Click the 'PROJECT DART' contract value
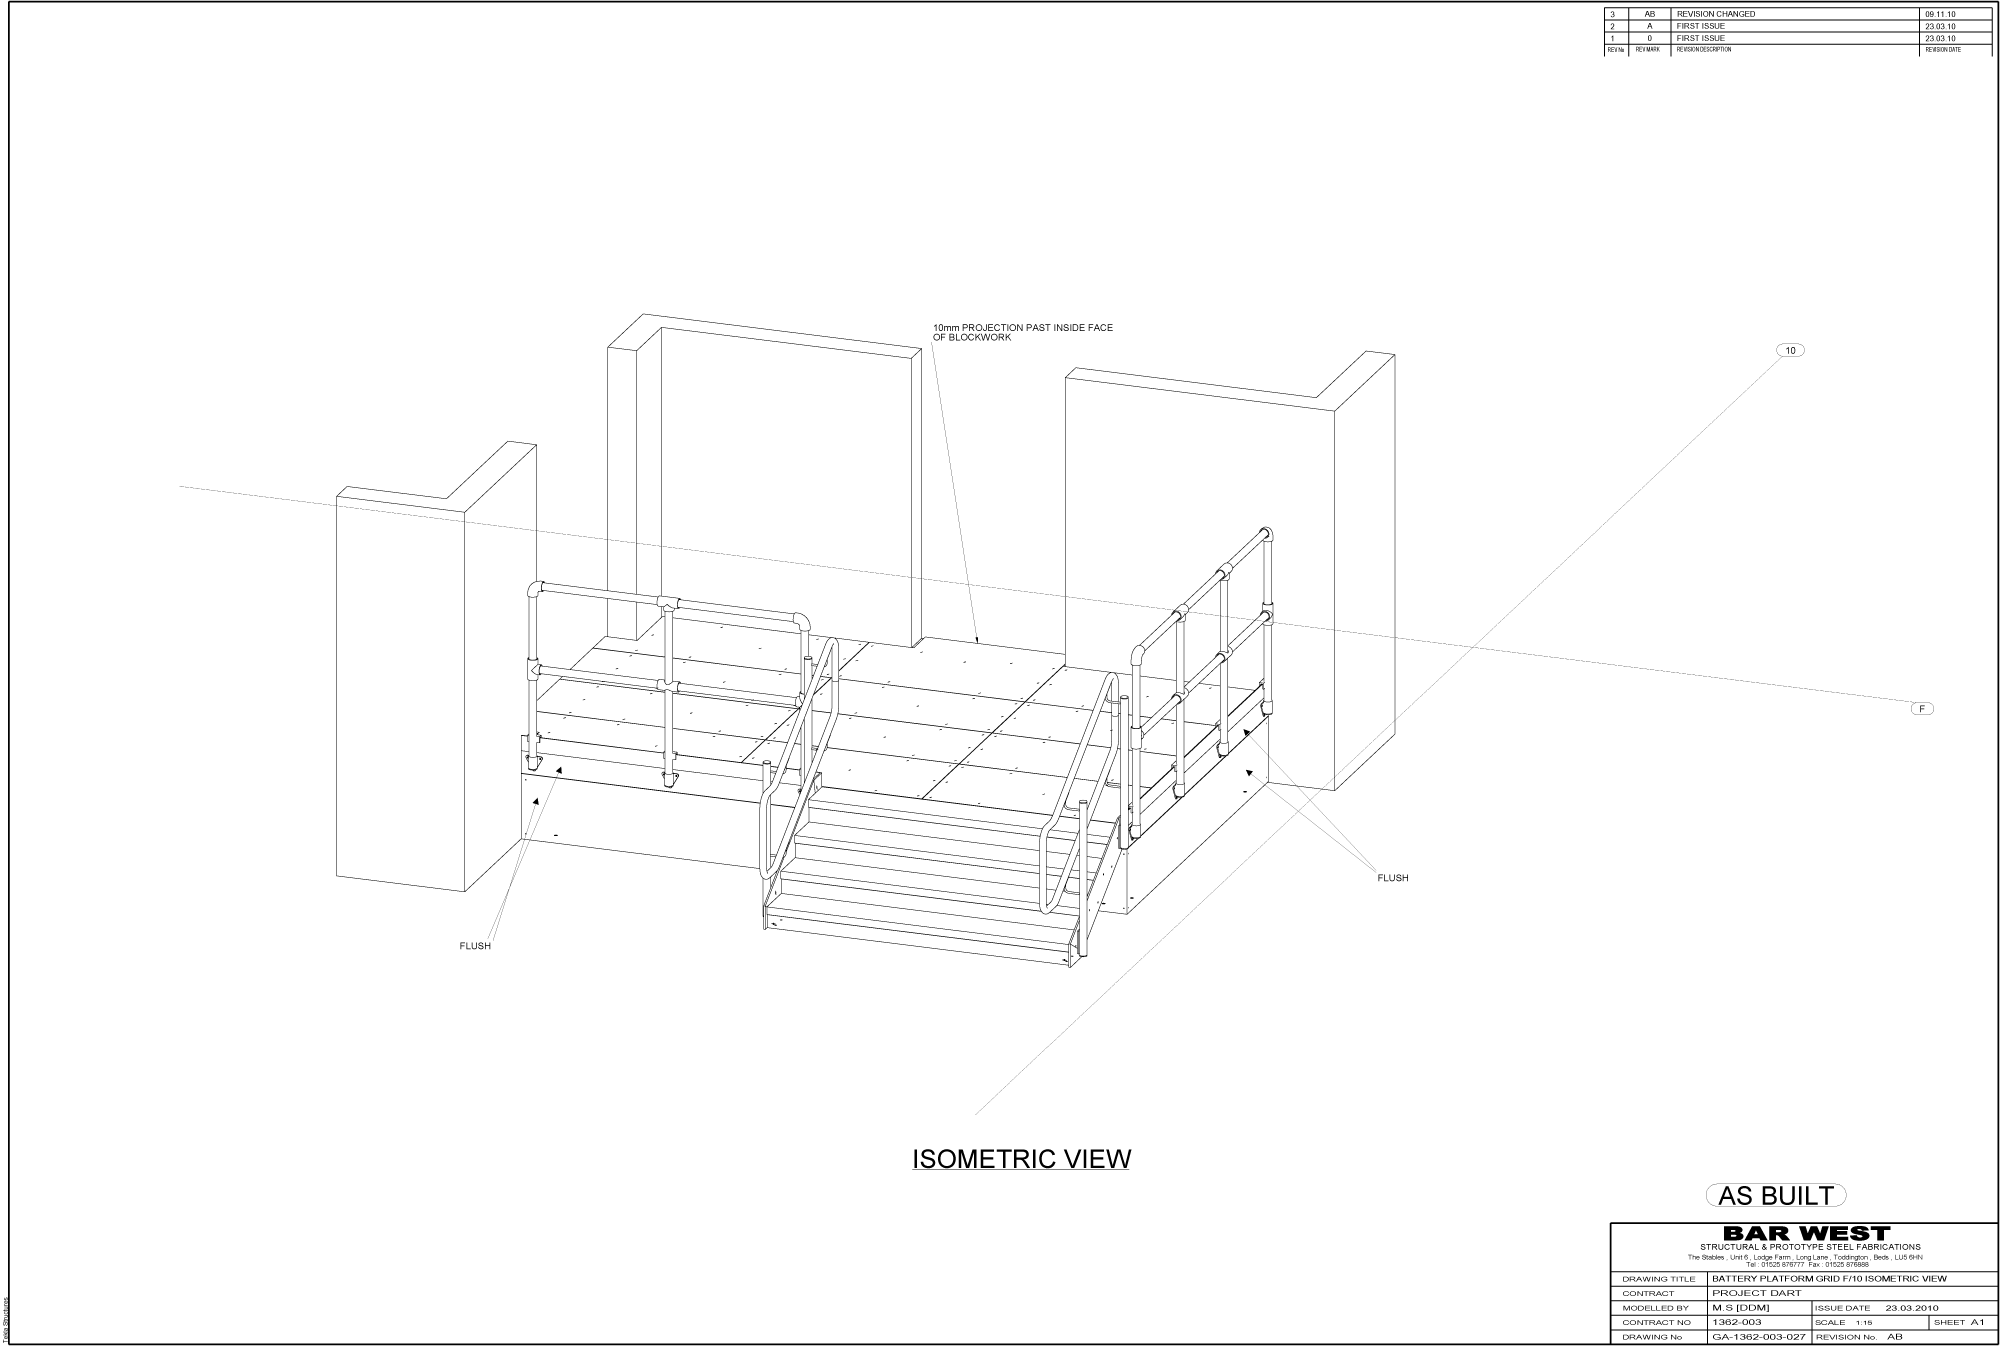Viewport: 2000px width, 1350px height. (1757, 1293)
